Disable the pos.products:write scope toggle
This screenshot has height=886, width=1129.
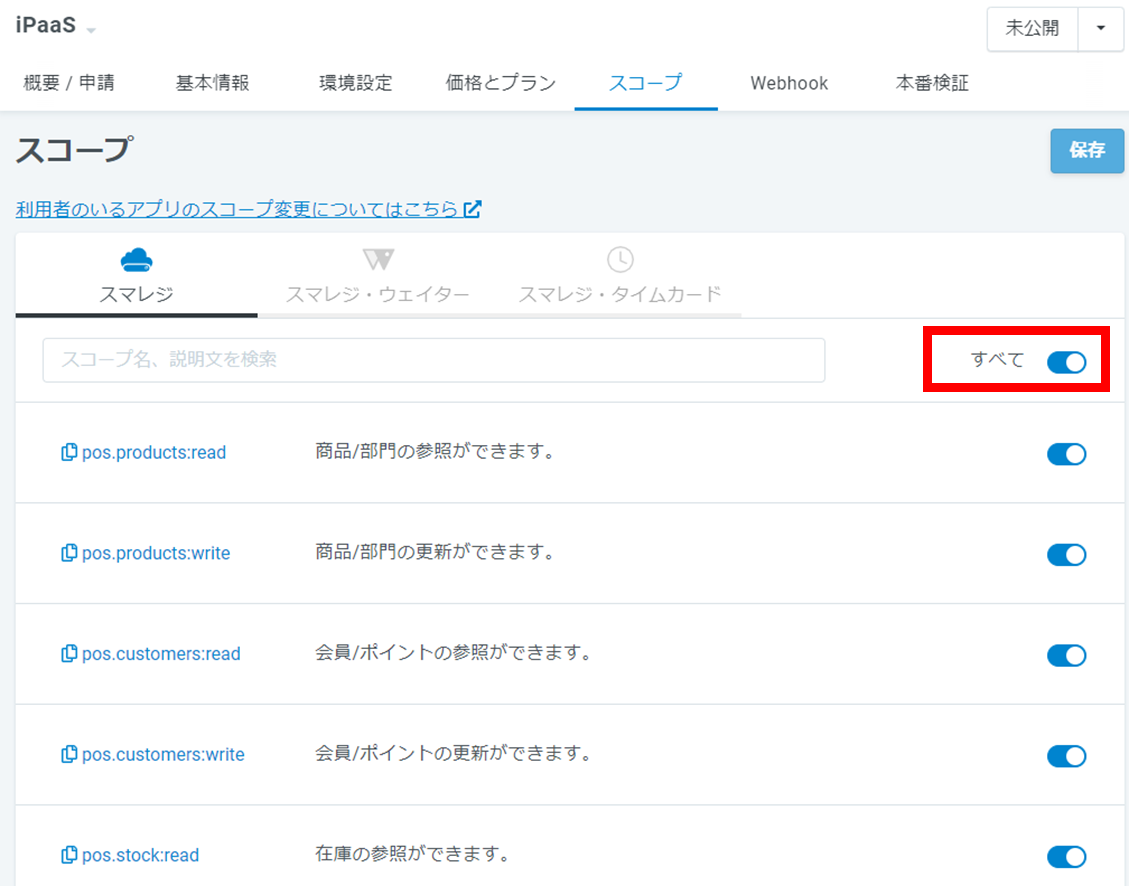click(1066, 555)
